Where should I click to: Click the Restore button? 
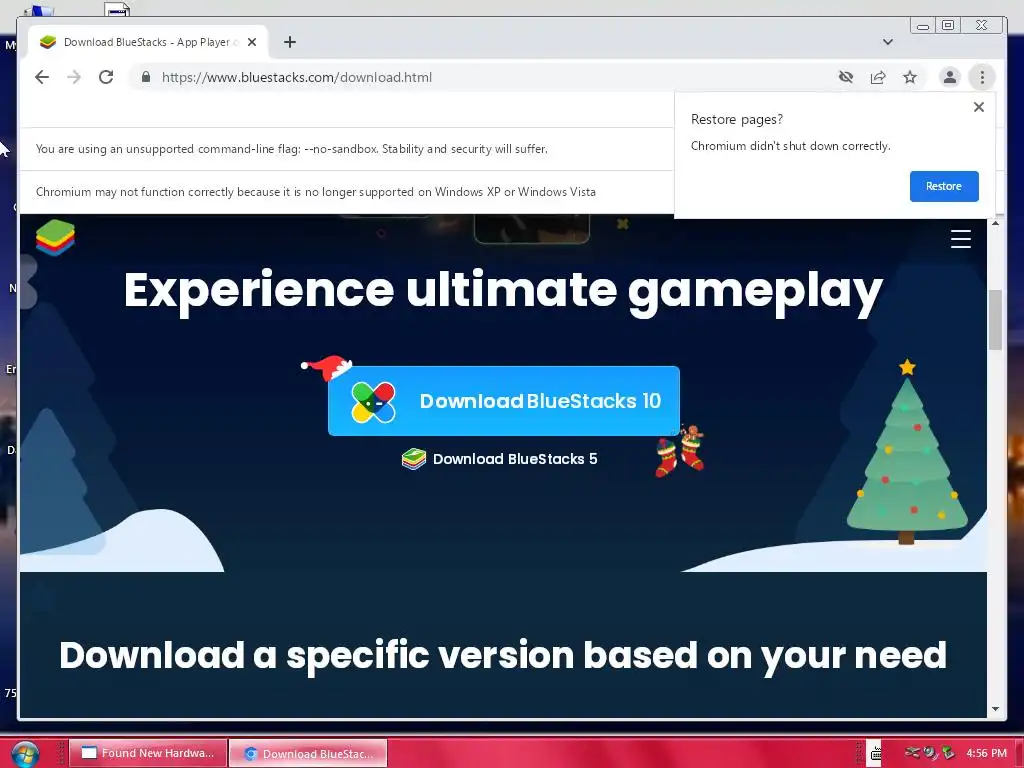tap(944, 186)
